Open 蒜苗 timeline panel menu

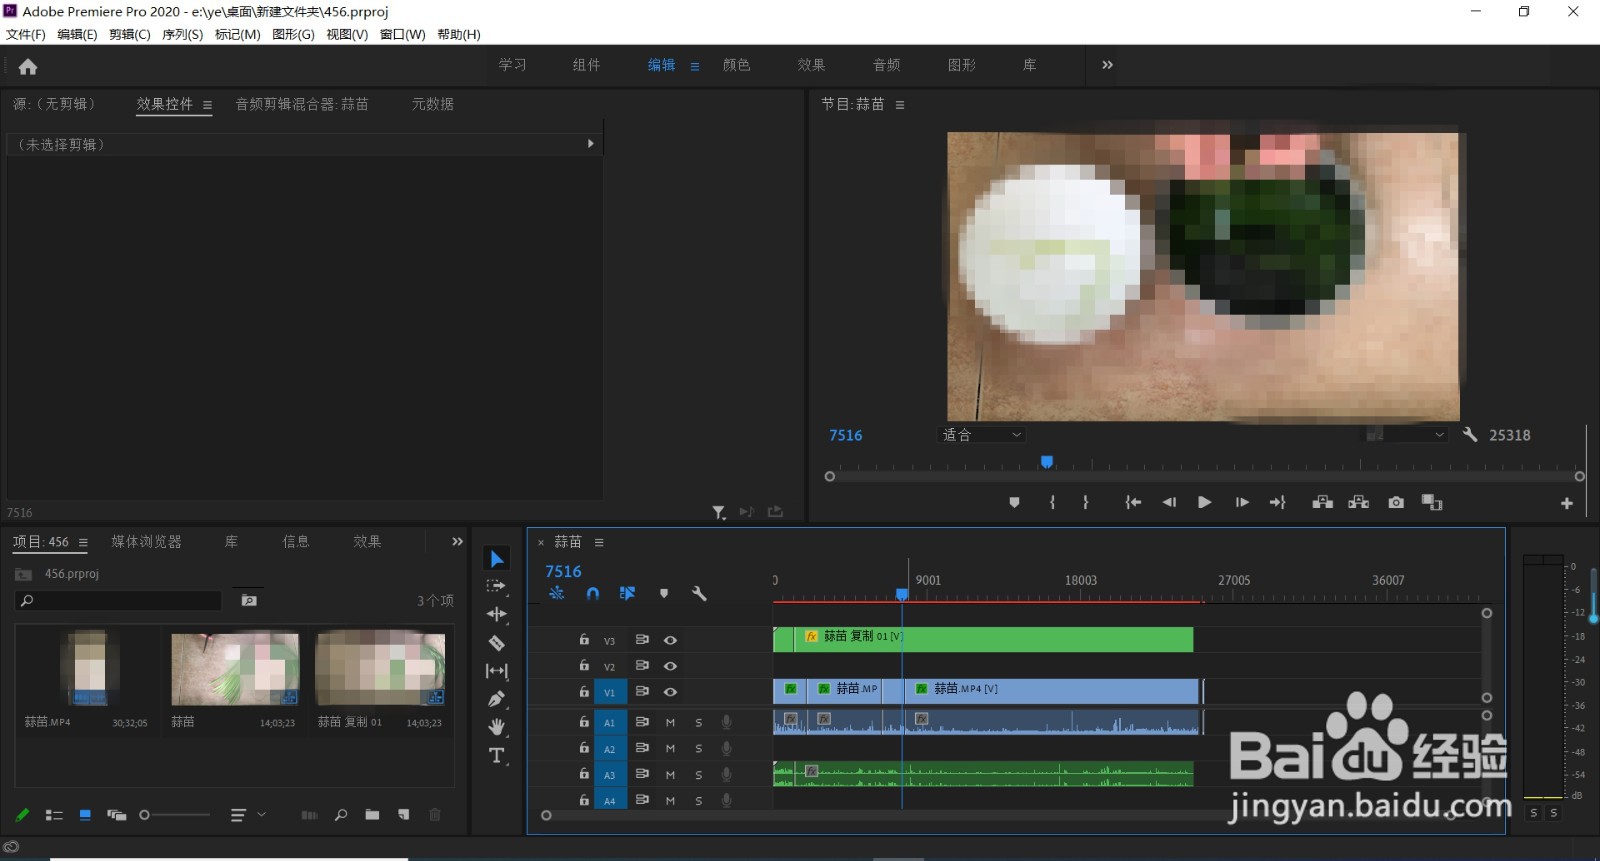point(599,542)
